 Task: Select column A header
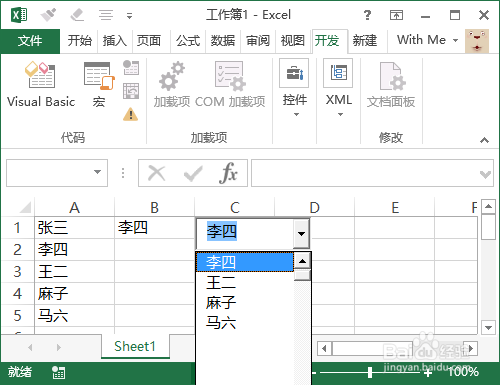coord(75,207)
